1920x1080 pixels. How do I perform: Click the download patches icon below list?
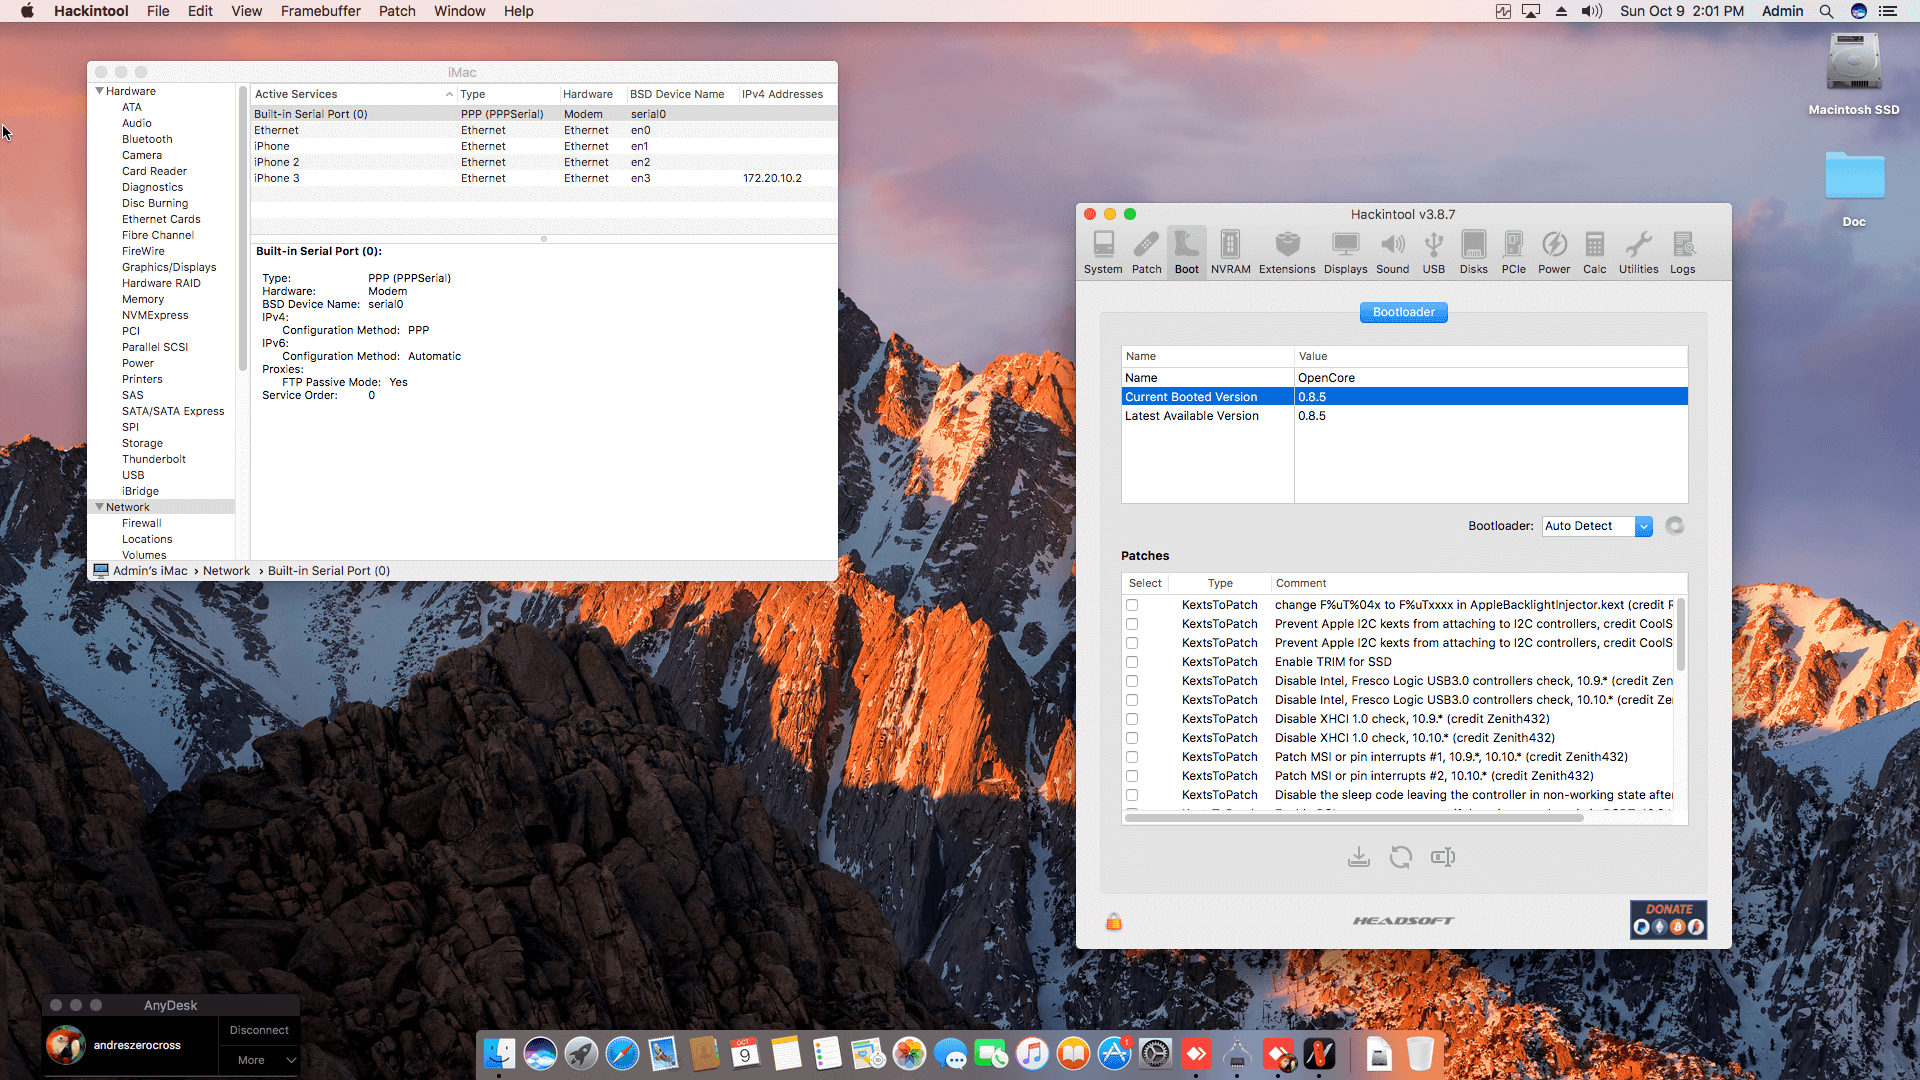pyautogui.click(x=1358, y=857)
